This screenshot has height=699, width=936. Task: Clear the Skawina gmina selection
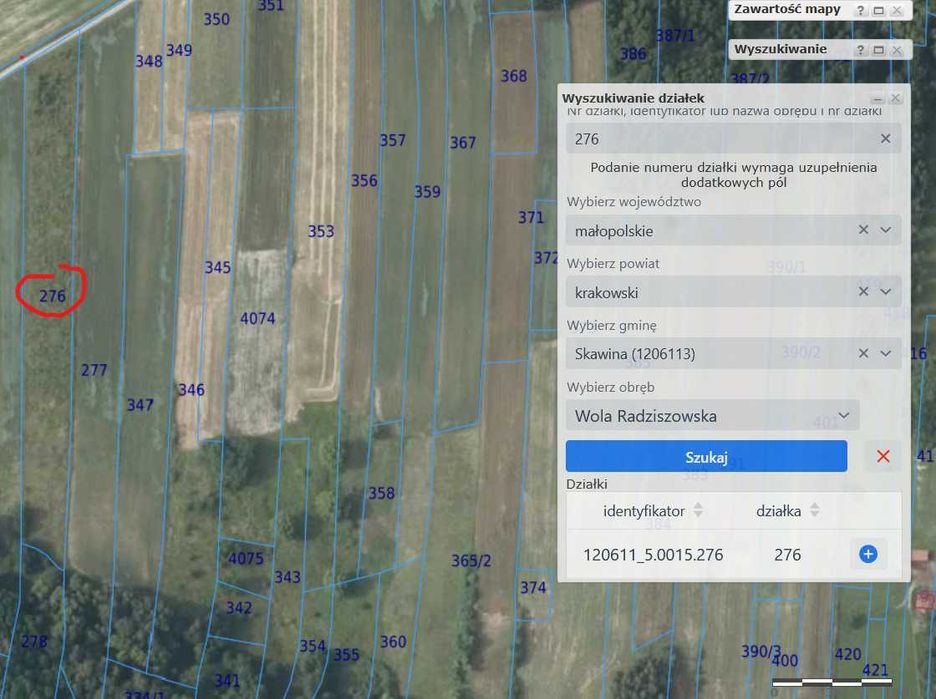863,353
